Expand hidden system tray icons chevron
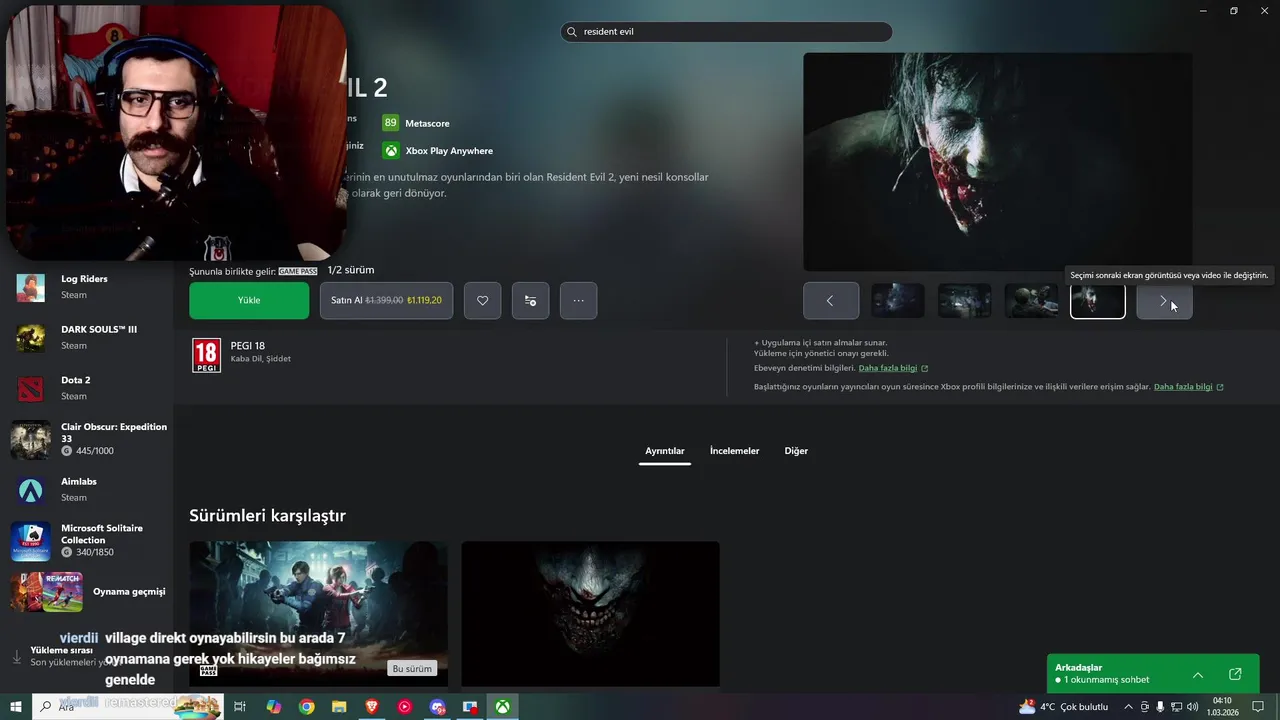Screen dimensions: 1280x720 pos(1129,707)
